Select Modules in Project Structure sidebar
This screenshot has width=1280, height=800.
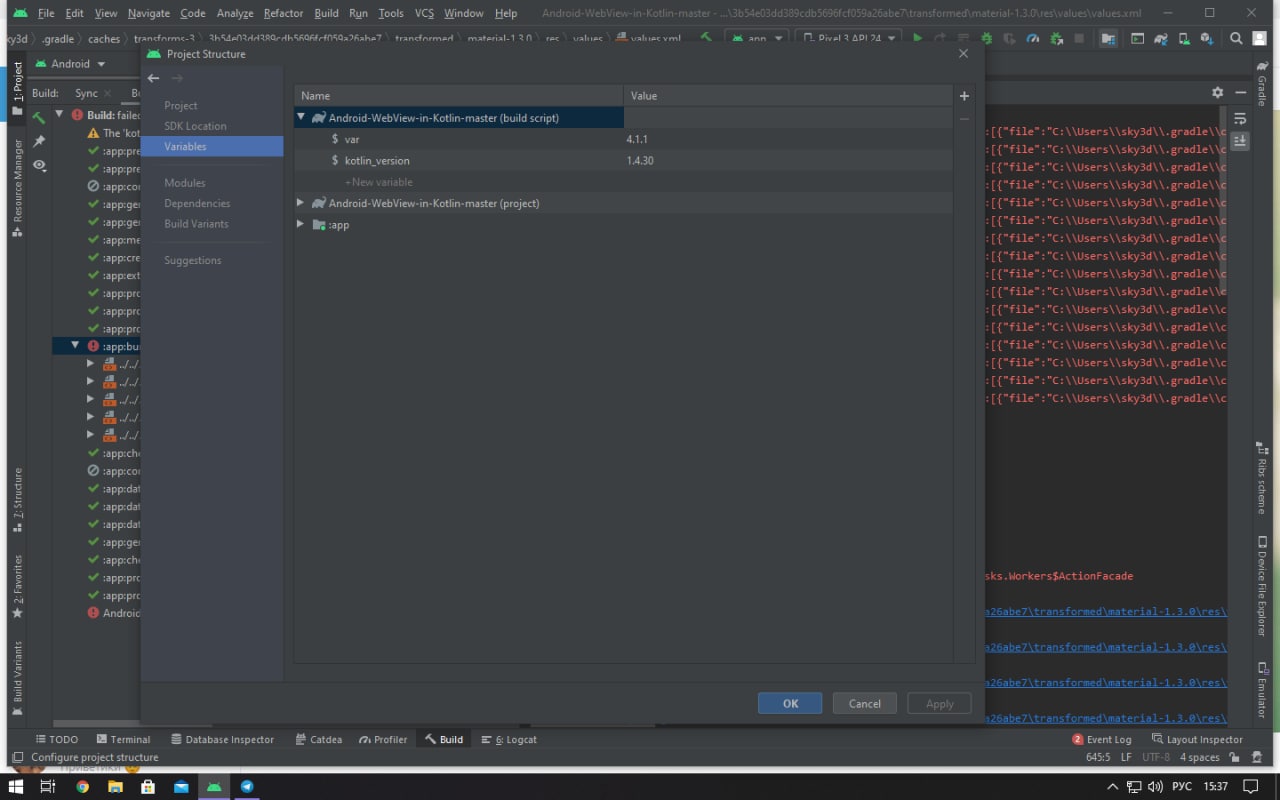click(x=185, y=183)
